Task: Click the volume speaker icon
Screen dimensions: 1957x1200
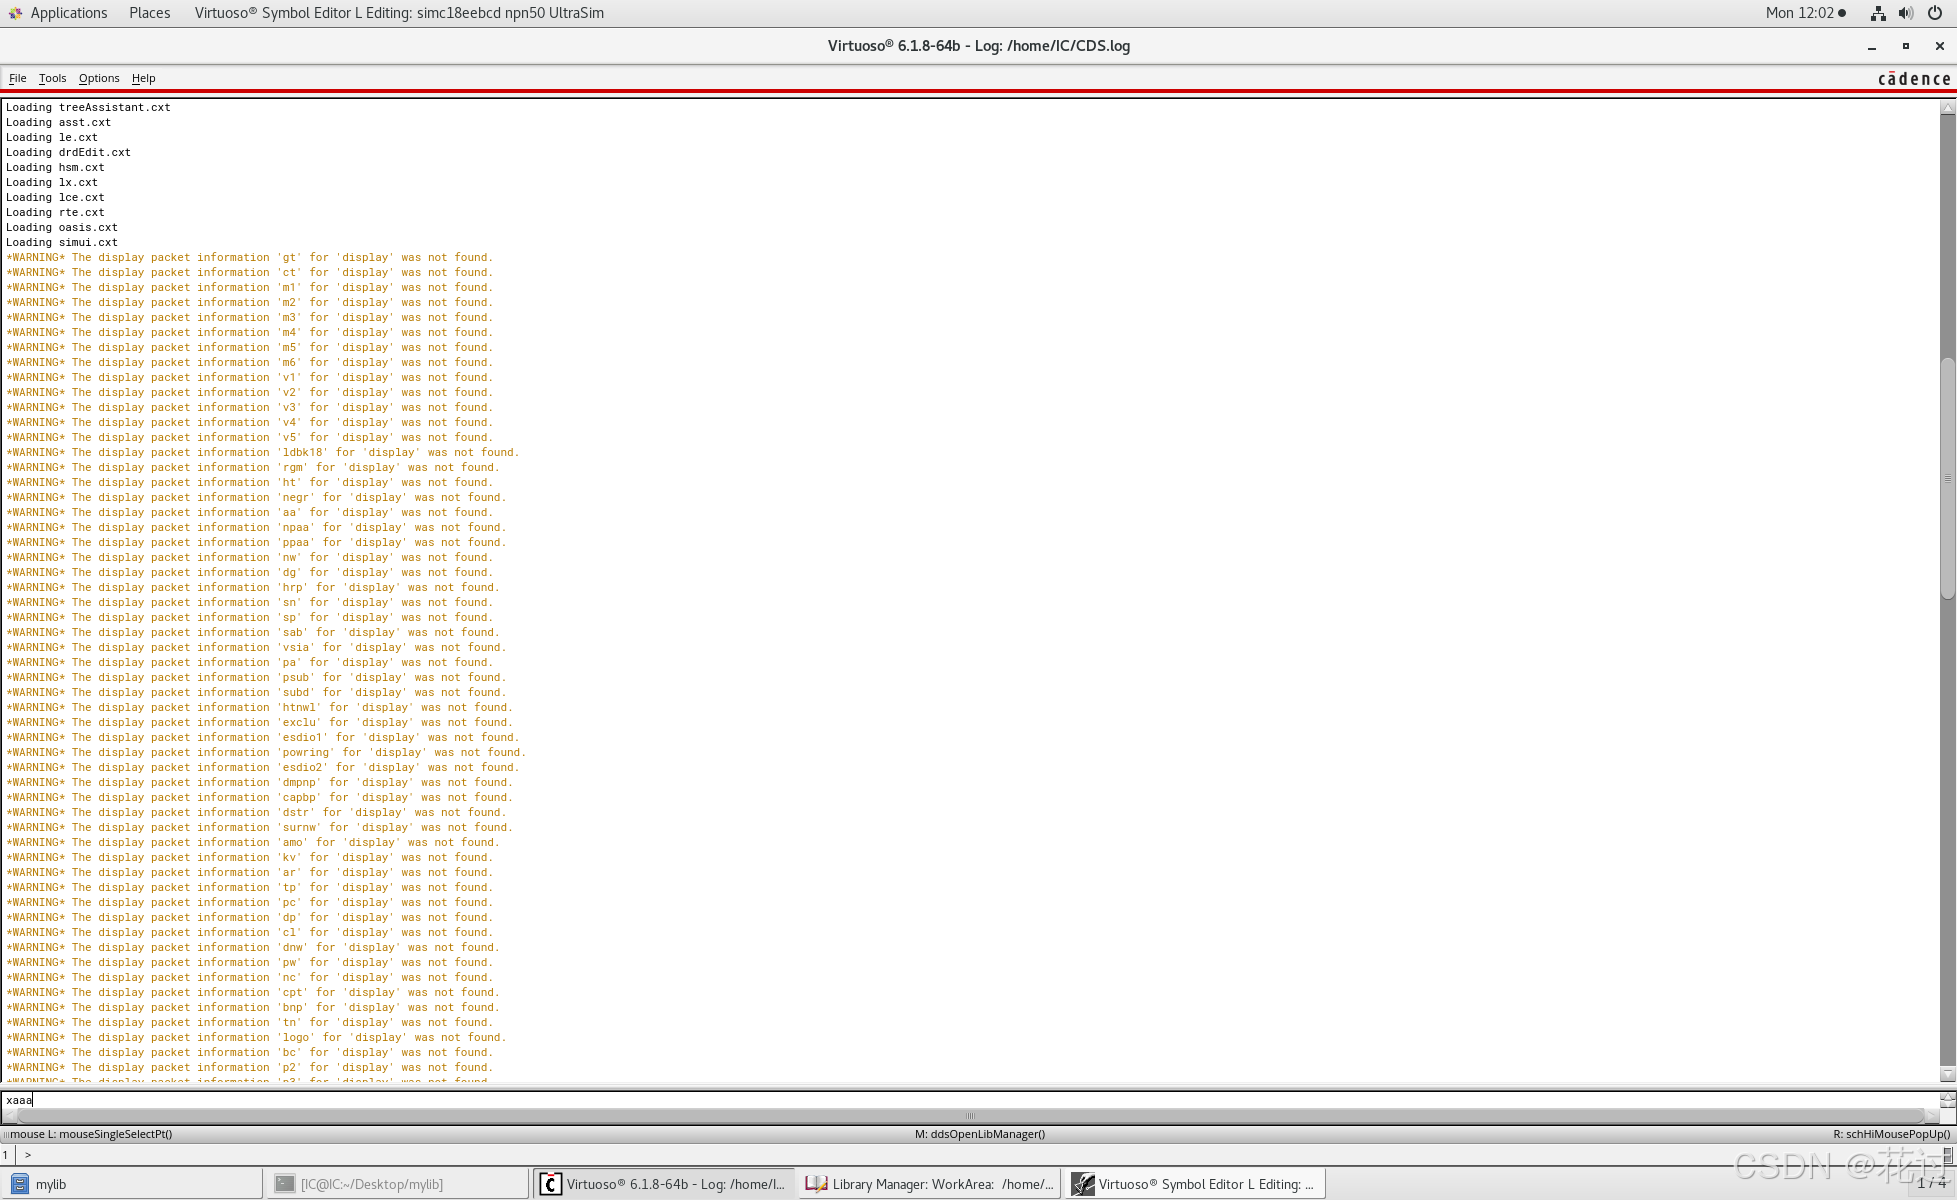Action: (x=1906, y=13)
